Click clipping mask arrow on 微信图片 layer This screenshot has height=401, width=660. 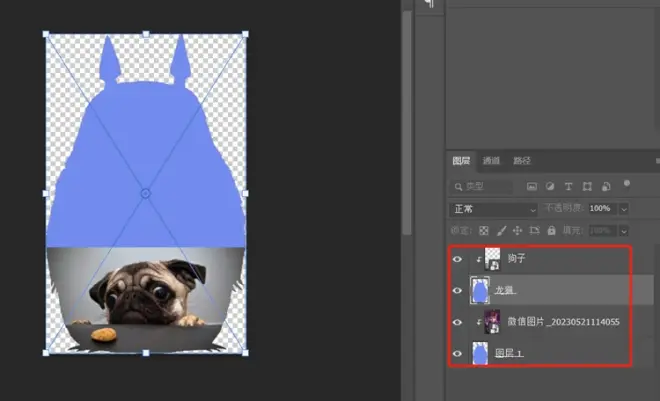pos(479,323)
